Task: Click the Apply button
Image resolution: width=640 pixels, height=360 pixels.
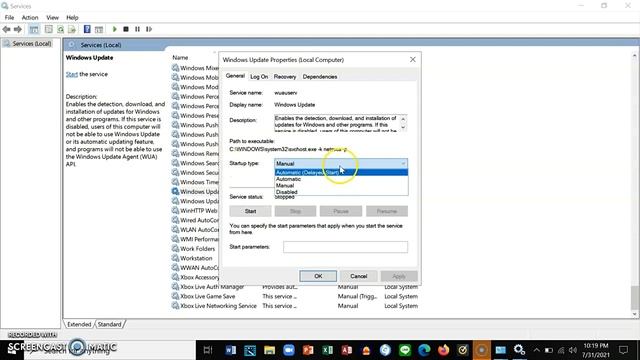Action: click(x=399, y=276)
